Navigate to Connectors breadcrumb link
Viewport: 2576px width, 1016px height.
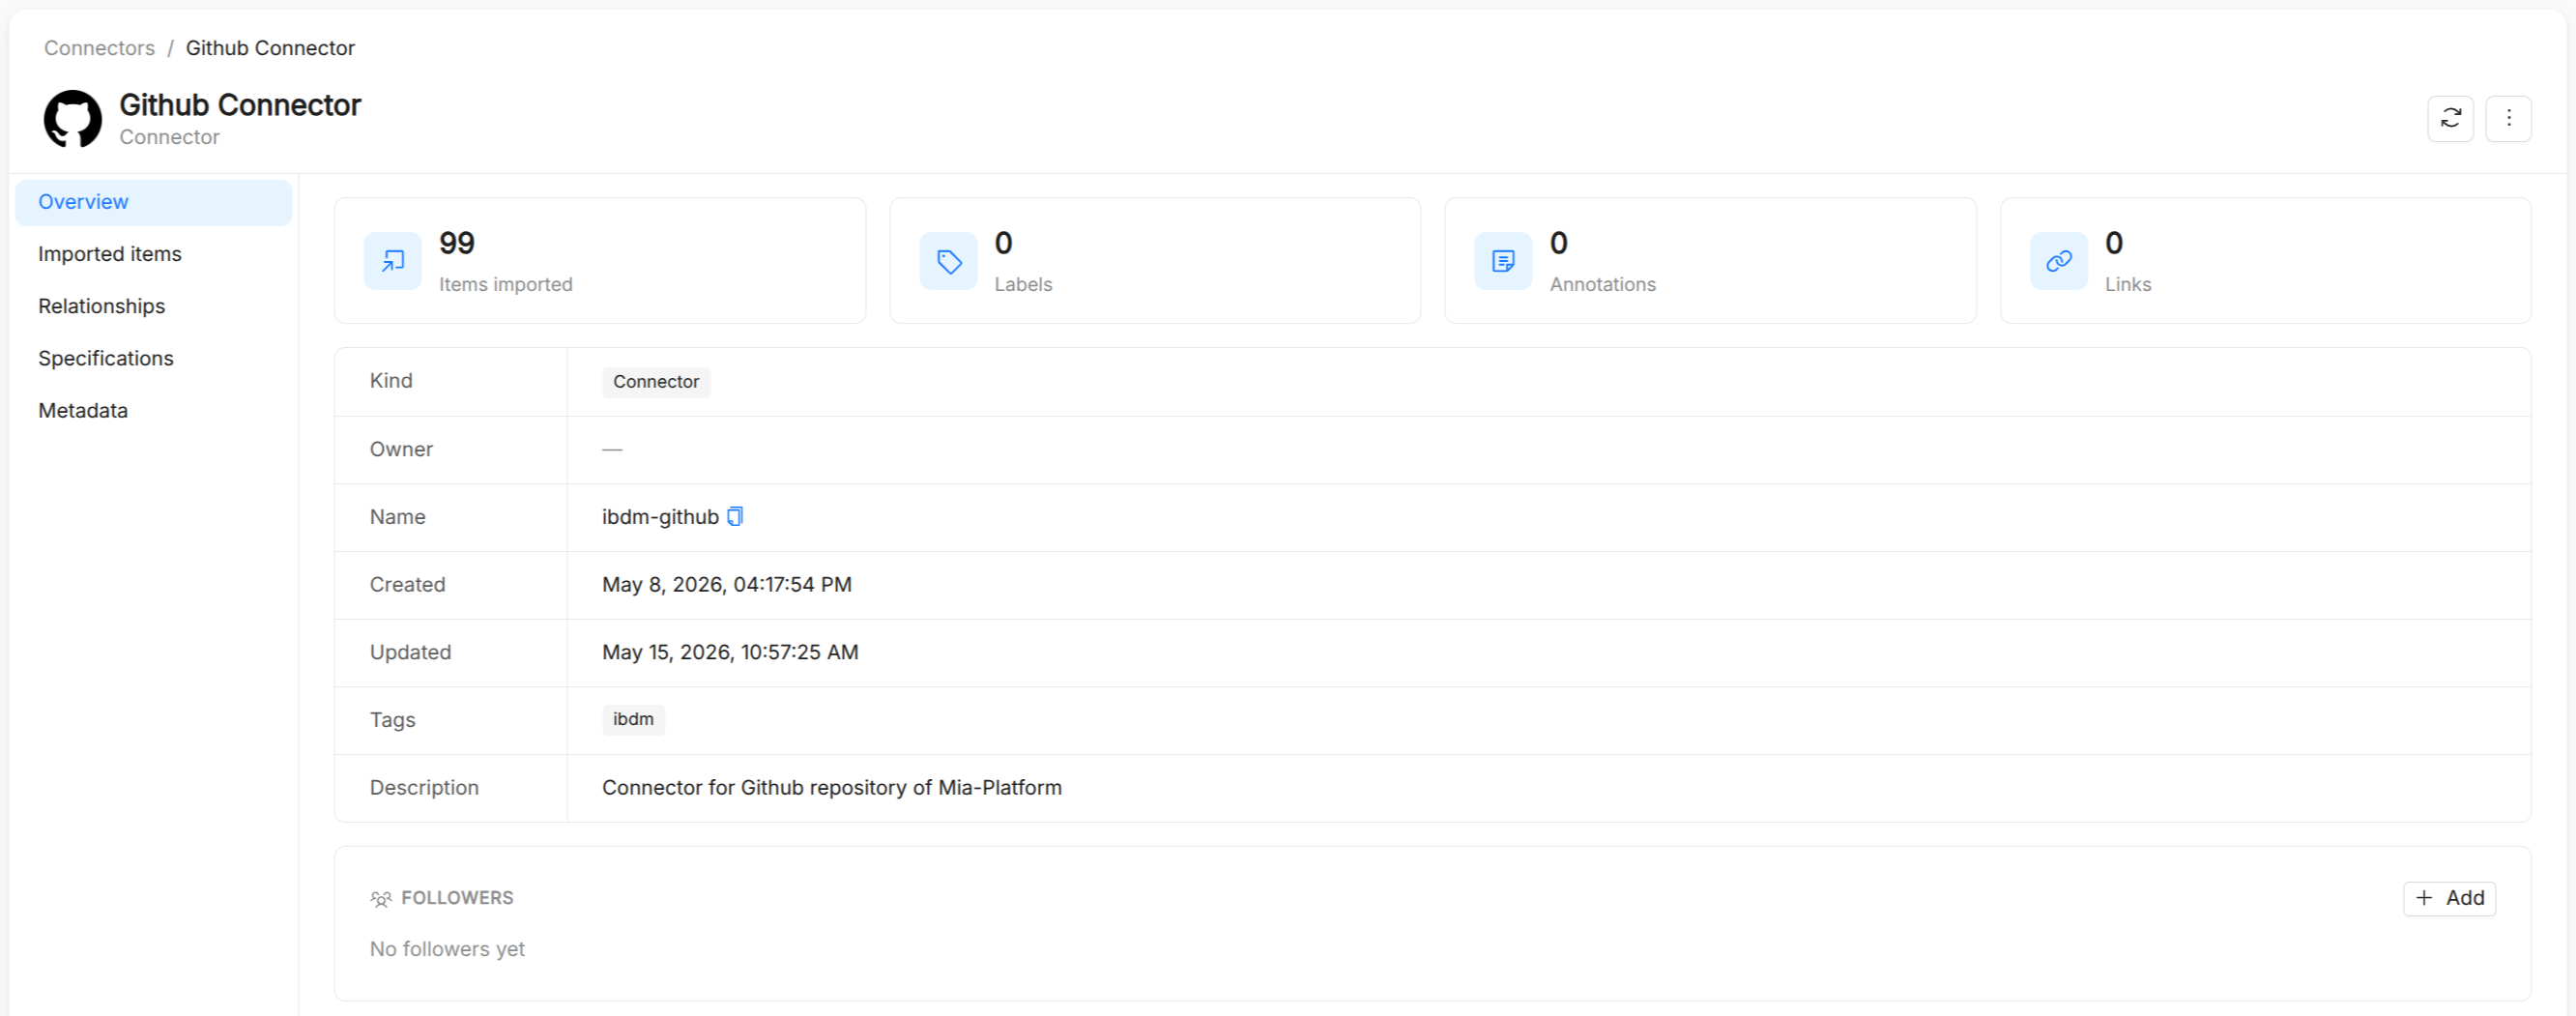click(99, 48)
